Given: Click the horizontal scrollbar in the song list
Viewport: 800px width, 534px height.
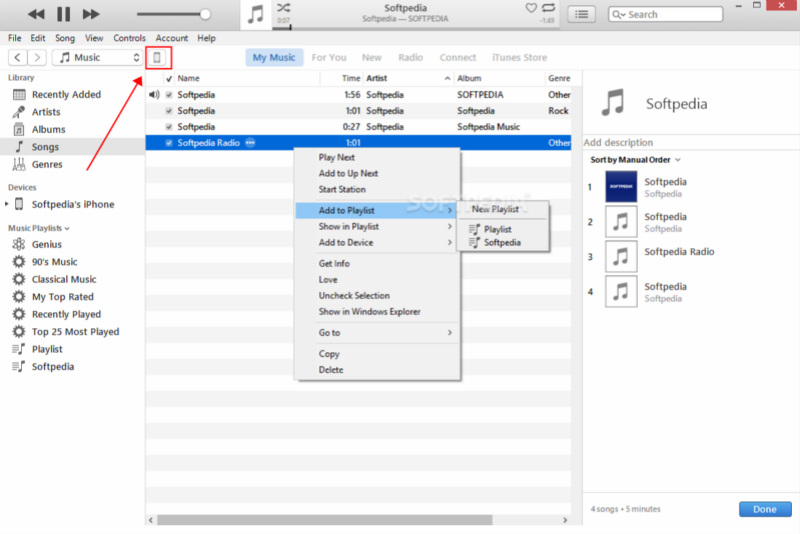Looking at the screenshot, I should pyautogui.click(x=324, y=520).
